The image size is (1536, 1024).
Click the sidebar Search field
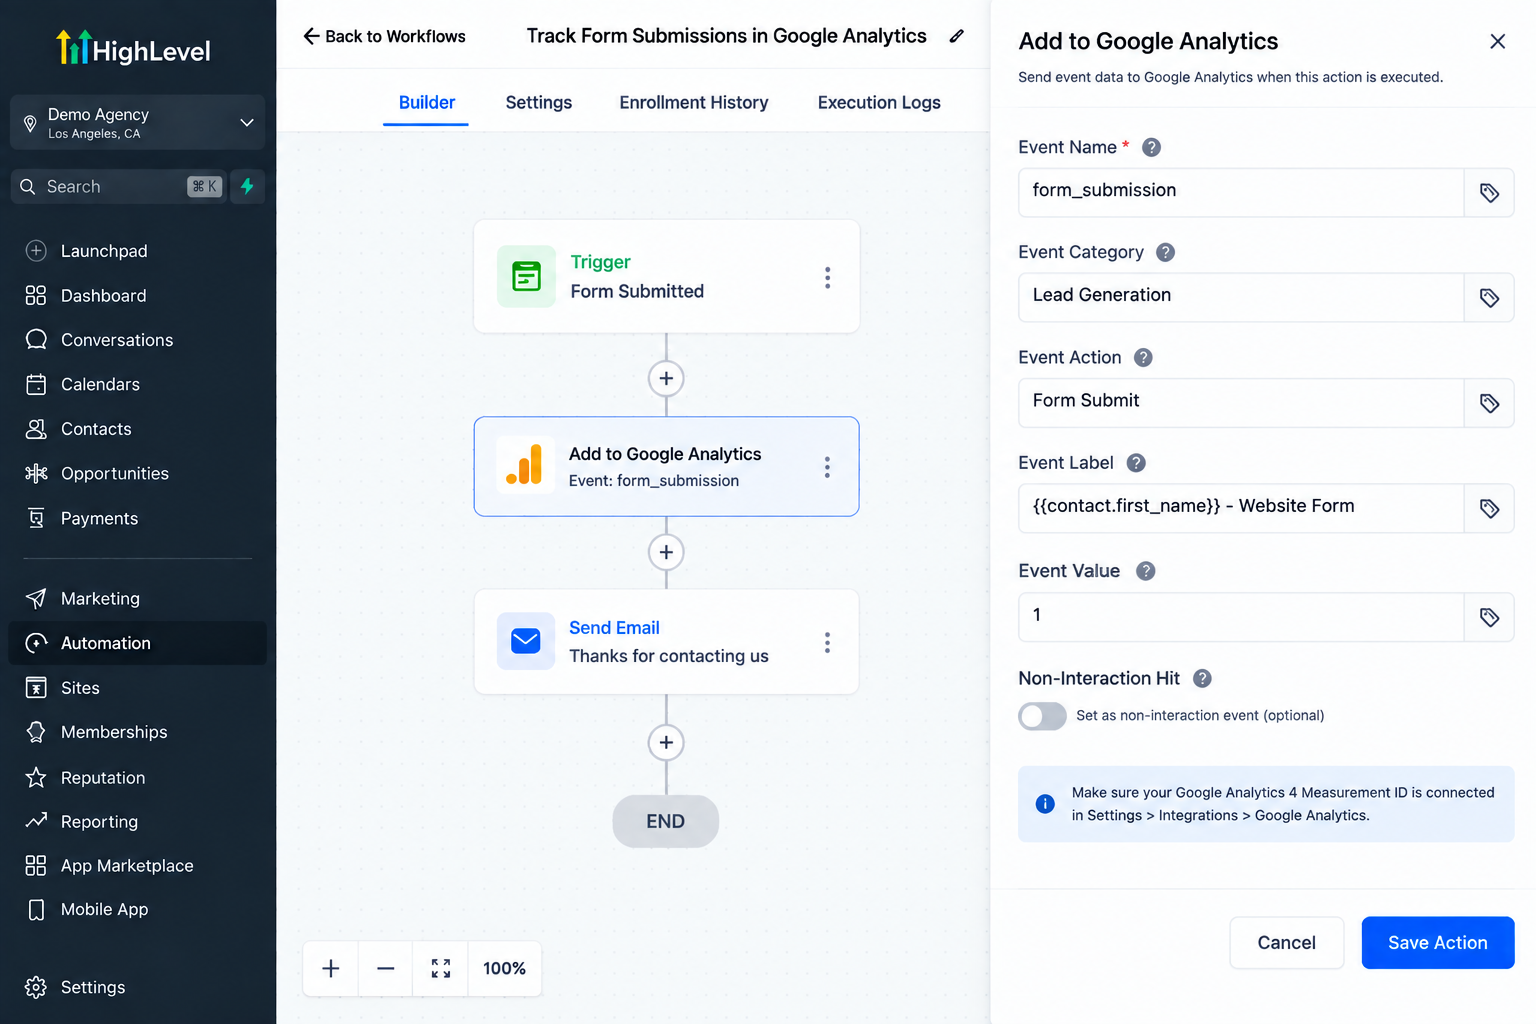click(118, 186)
